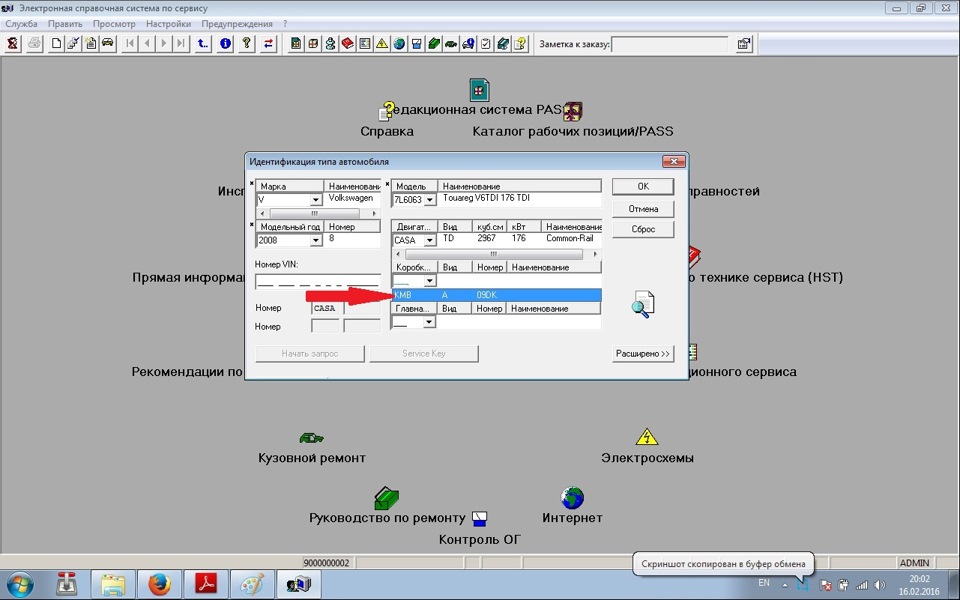Click the Заметка к заказу input field
This screenshot has height=600, width=960.
click(669, 44)
